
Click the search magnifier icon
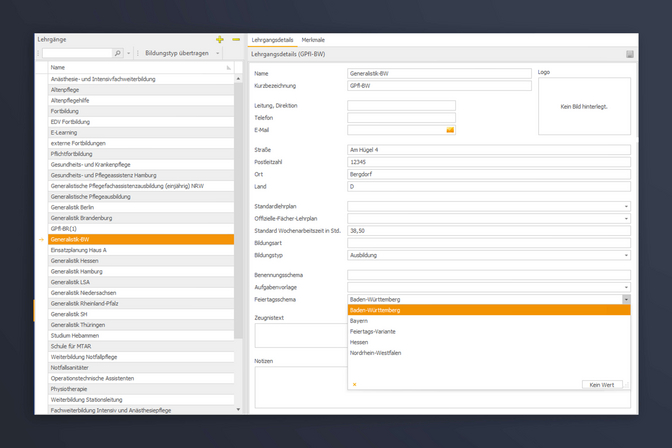pos(118,53)
